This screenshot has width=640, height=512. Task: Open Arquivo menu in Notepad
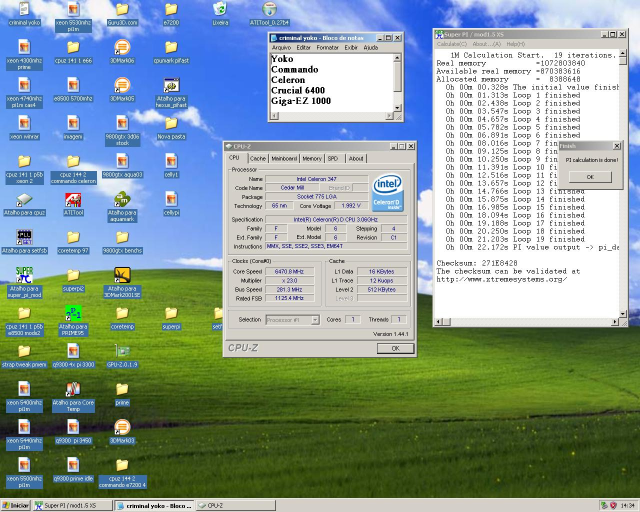pos(281,48)
